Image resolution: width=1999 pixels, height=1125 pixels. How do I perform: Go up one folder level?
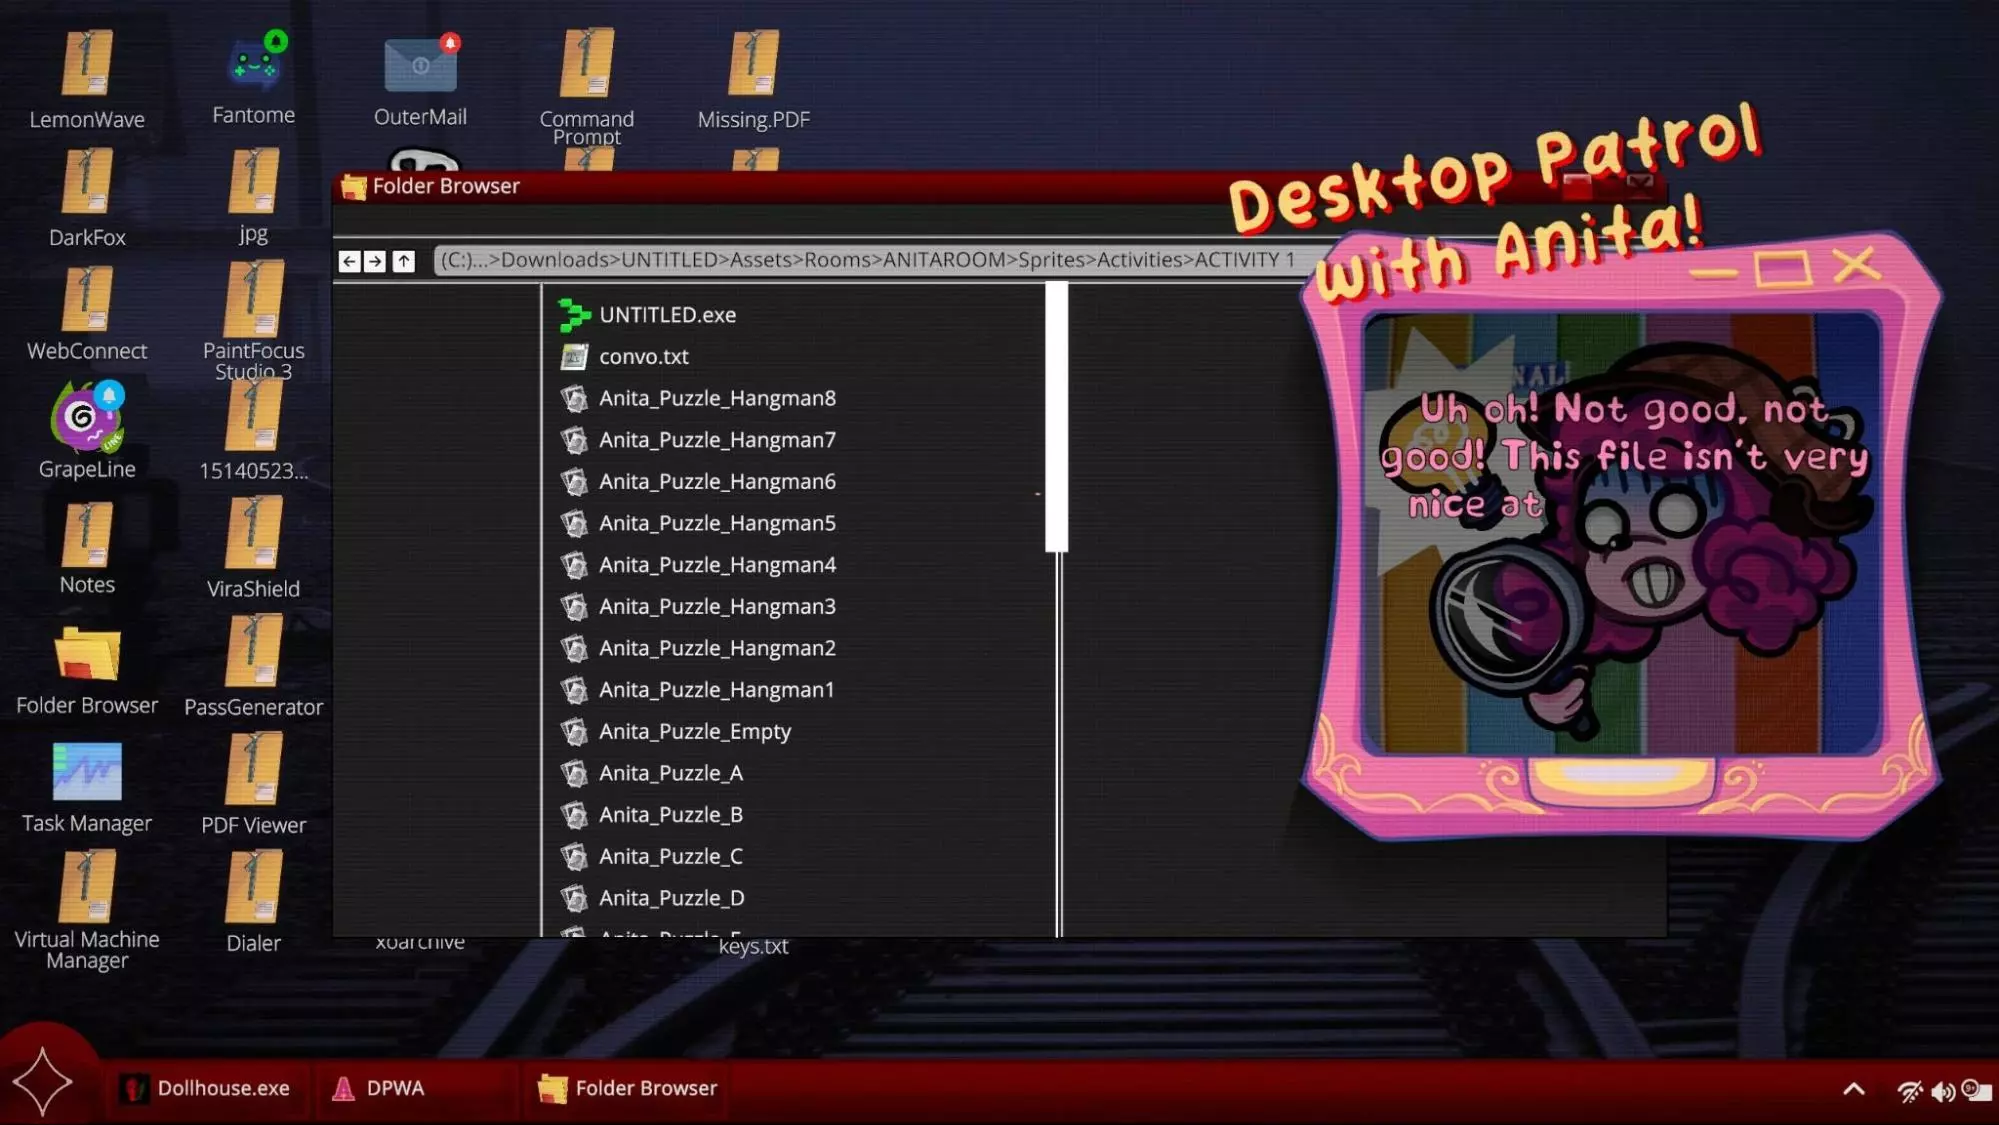coord(403,261)
